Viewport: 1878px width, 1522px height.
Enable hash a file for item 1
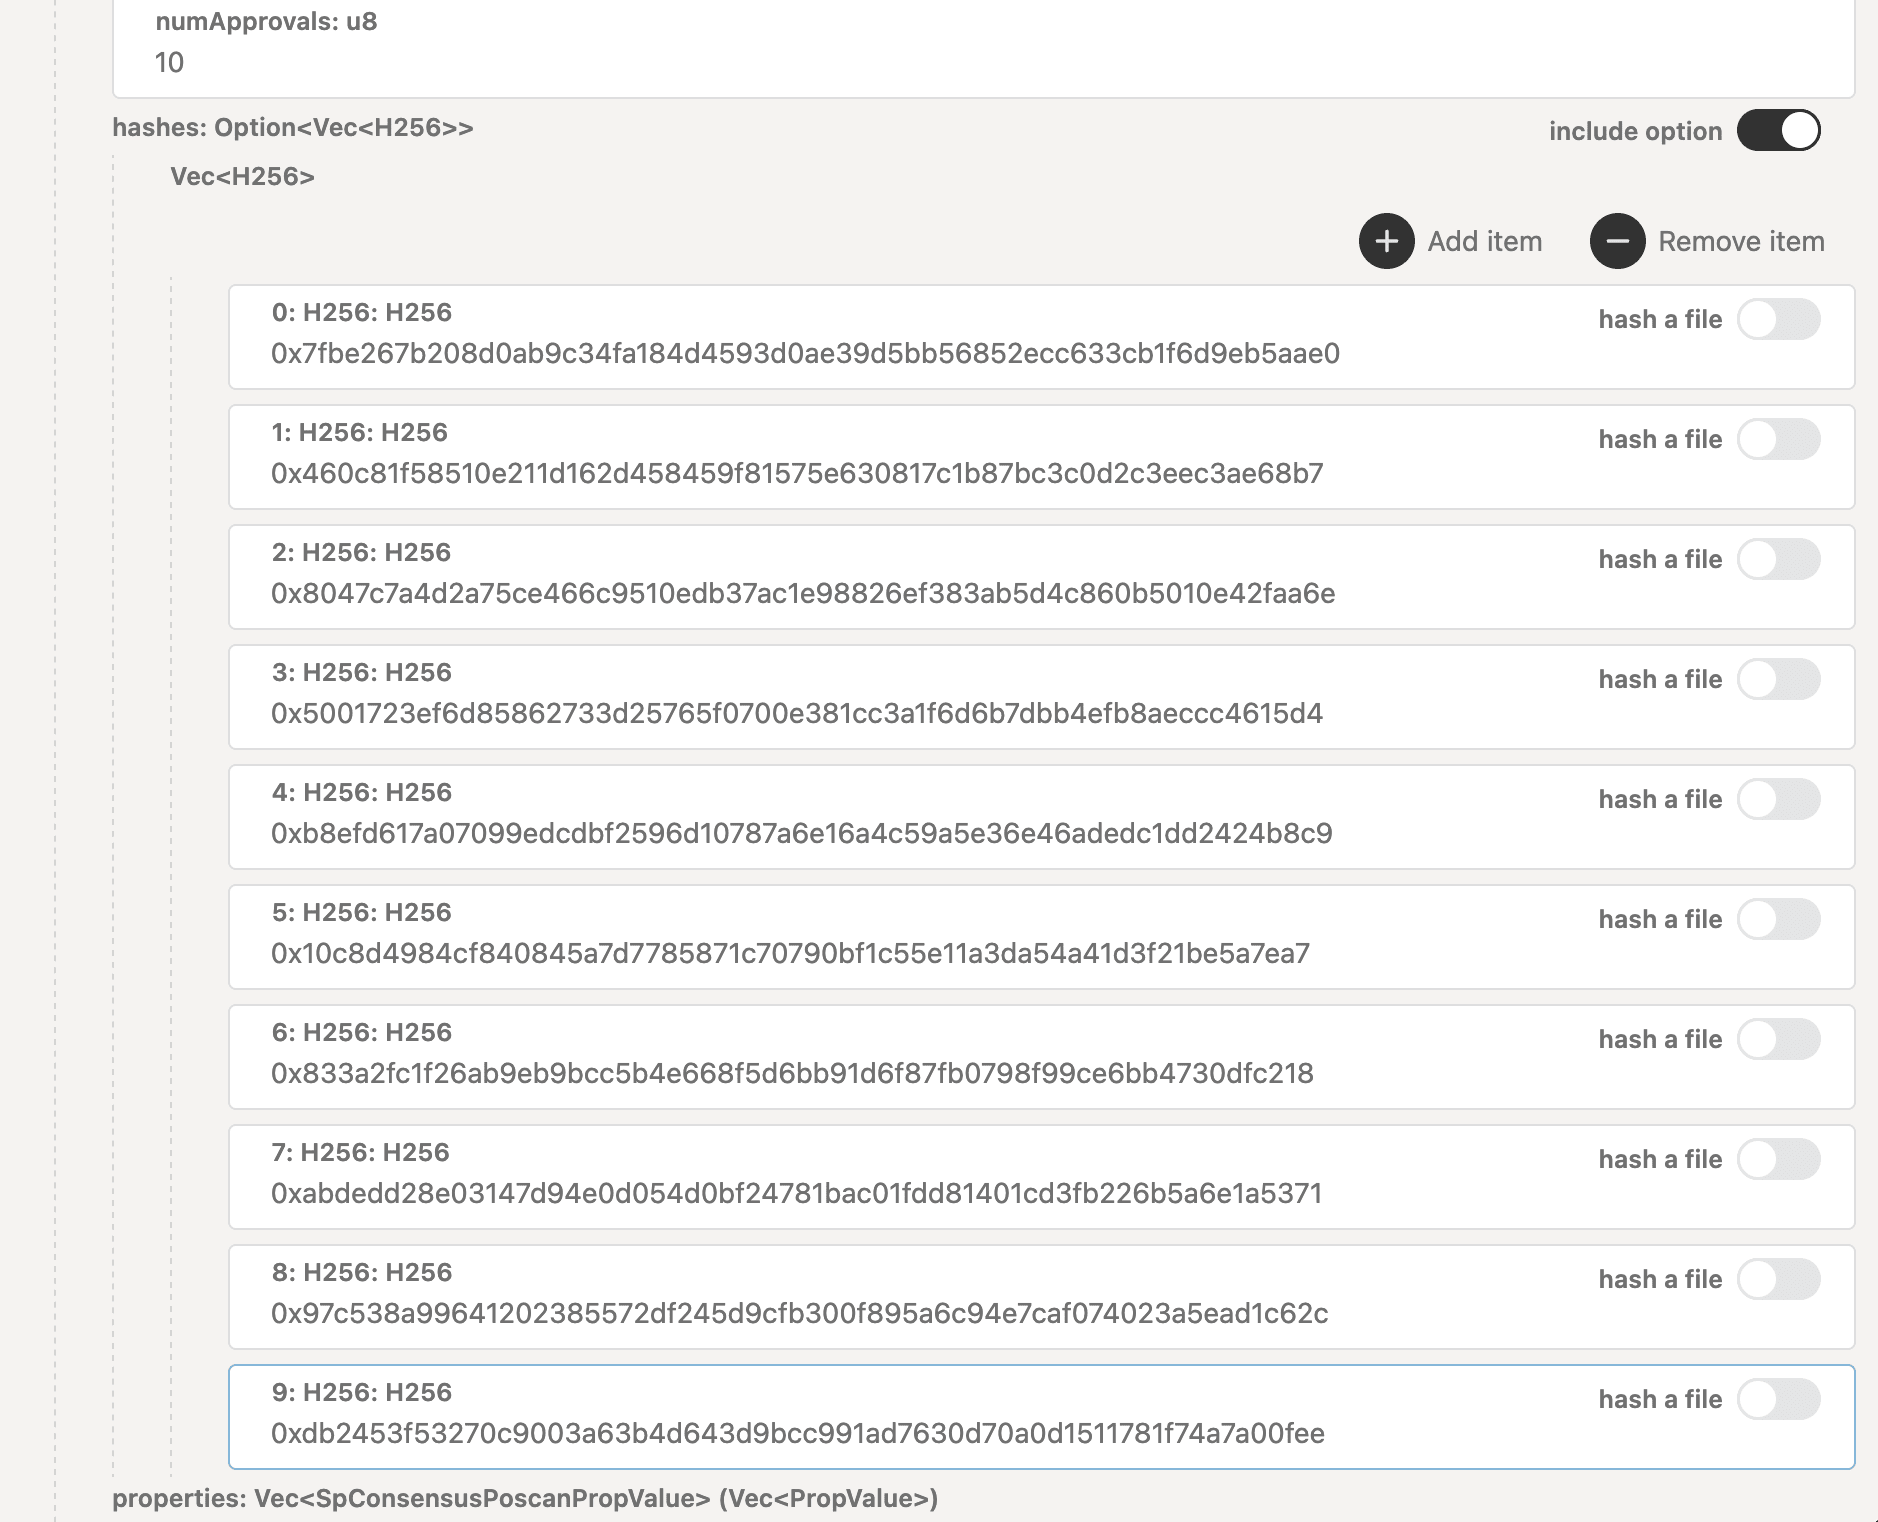tap(1779, 439)
